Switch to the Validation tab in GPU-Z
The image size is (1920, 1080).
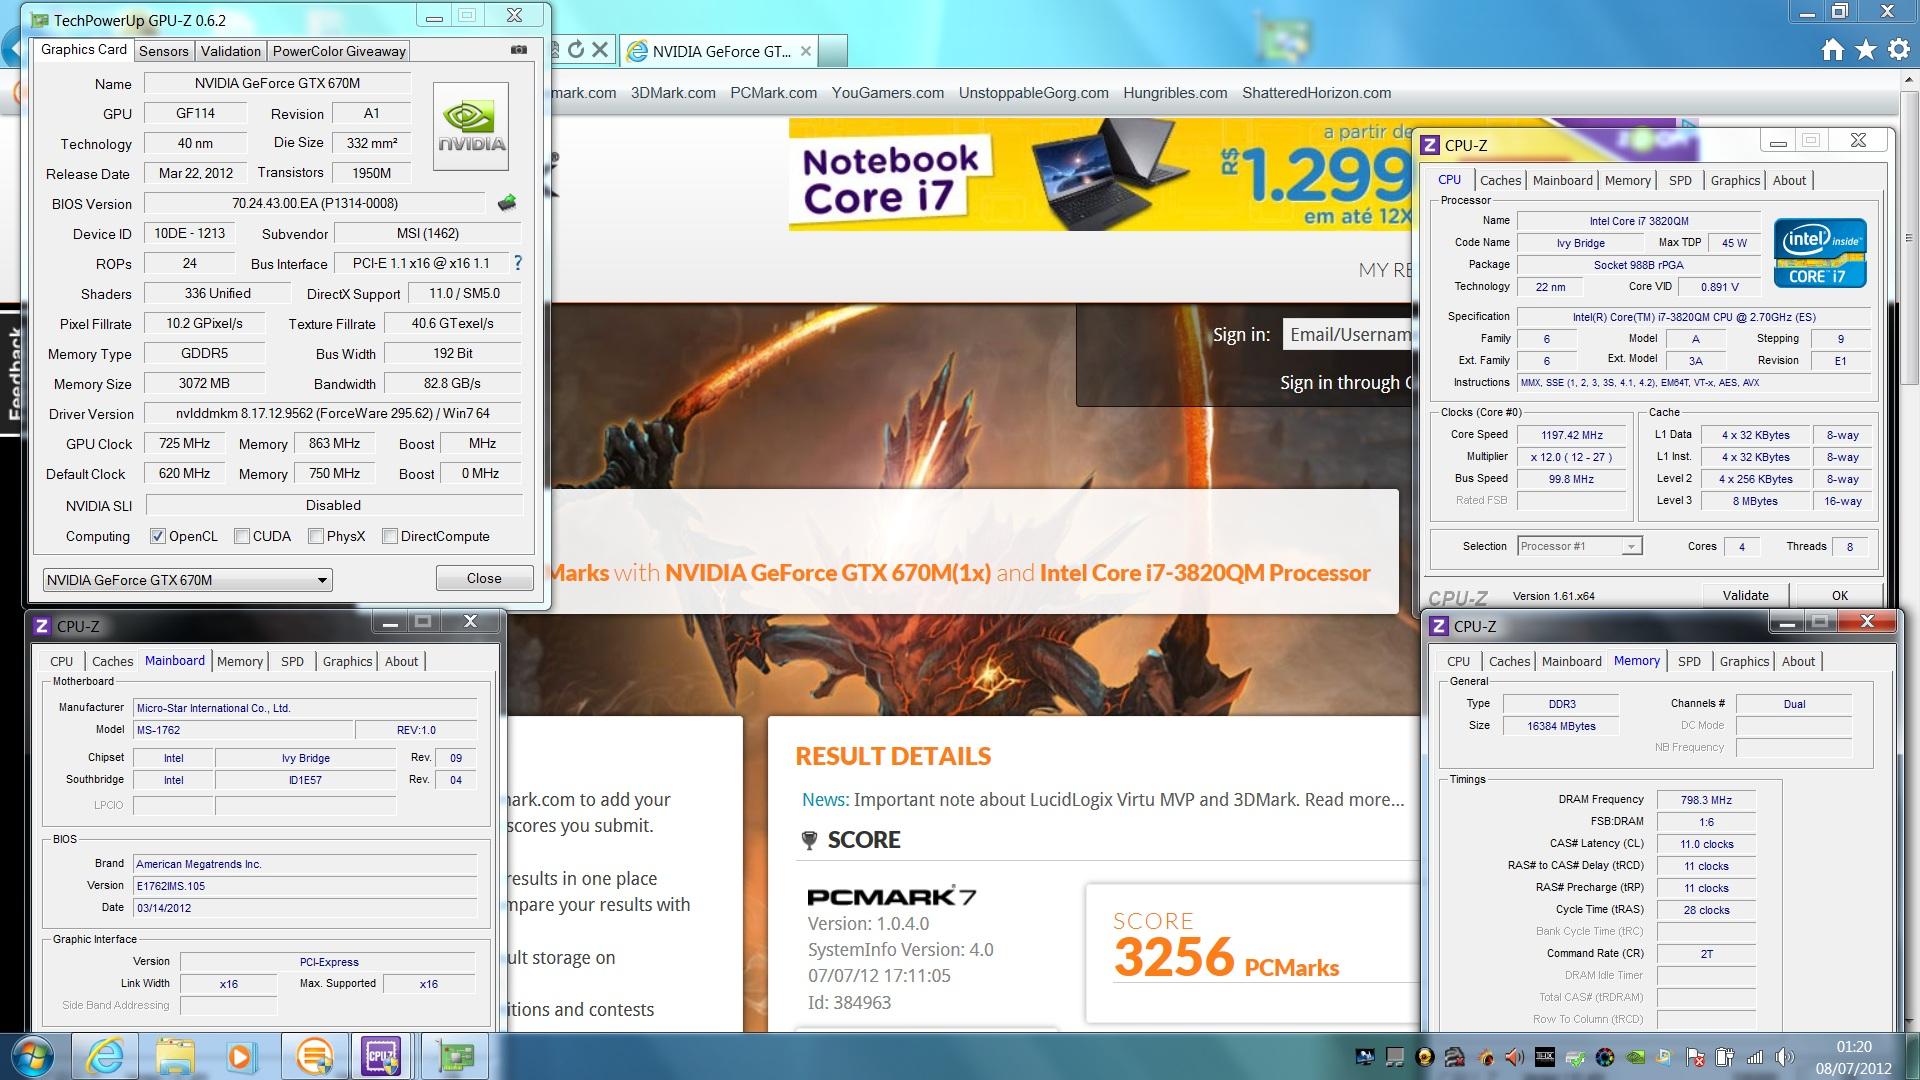click(x=230, y=51)
